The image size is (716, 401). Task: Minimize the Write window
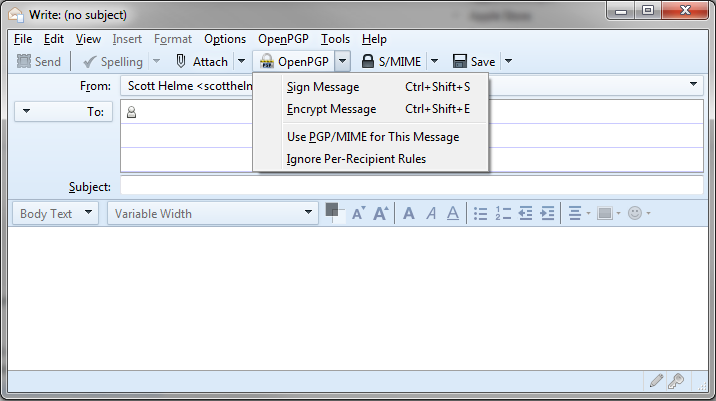pyautogui.click(x=621, y=11)
